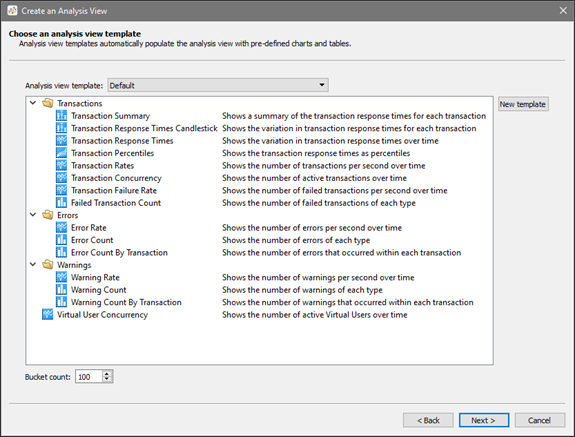Select the Transaction Summary chart icon
The height and width of the screenshot is (437, 575).
click(x=61, y=116)
